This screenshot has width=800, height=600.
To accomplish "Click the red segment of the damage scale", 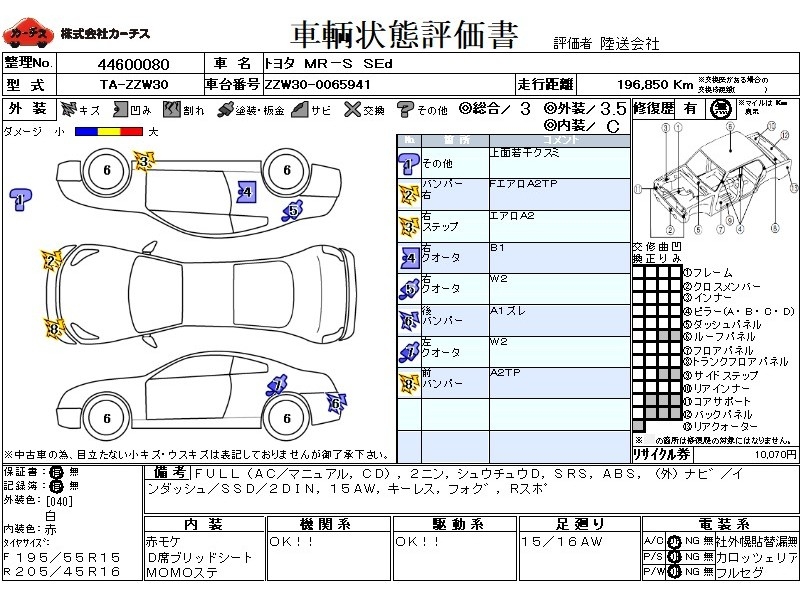I will click(x=132, y=132).
